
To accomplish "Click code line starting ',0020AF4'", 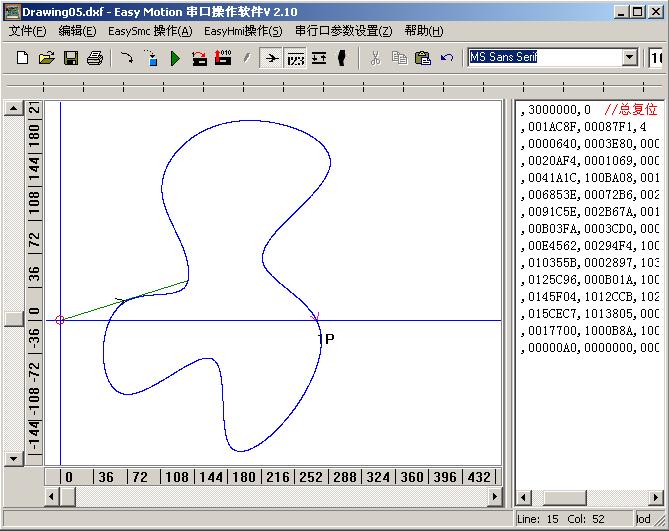I will coord(589,160).
